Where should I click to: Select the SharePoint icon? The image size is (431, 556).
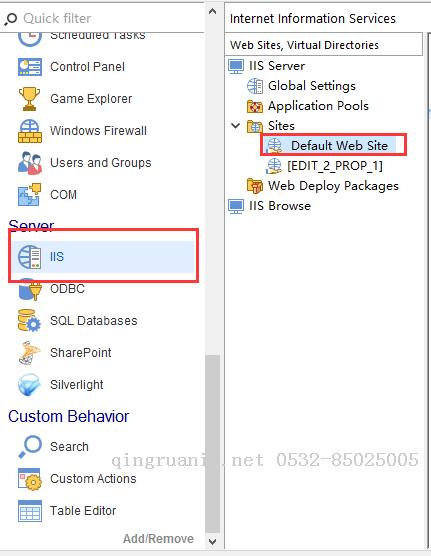pyautogui.click(x=29, y=353)
